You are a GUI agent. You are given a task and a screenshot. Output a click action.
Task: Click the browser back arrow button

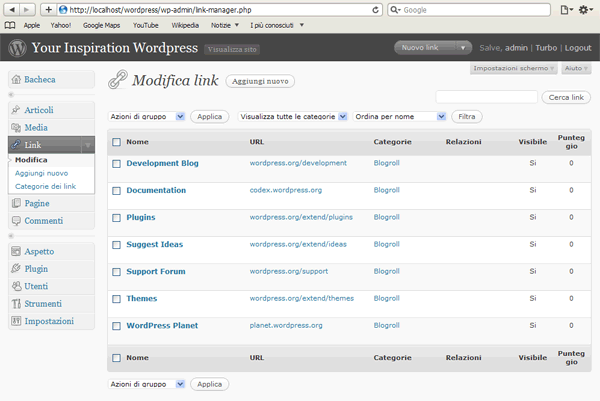tap(12, 10)
